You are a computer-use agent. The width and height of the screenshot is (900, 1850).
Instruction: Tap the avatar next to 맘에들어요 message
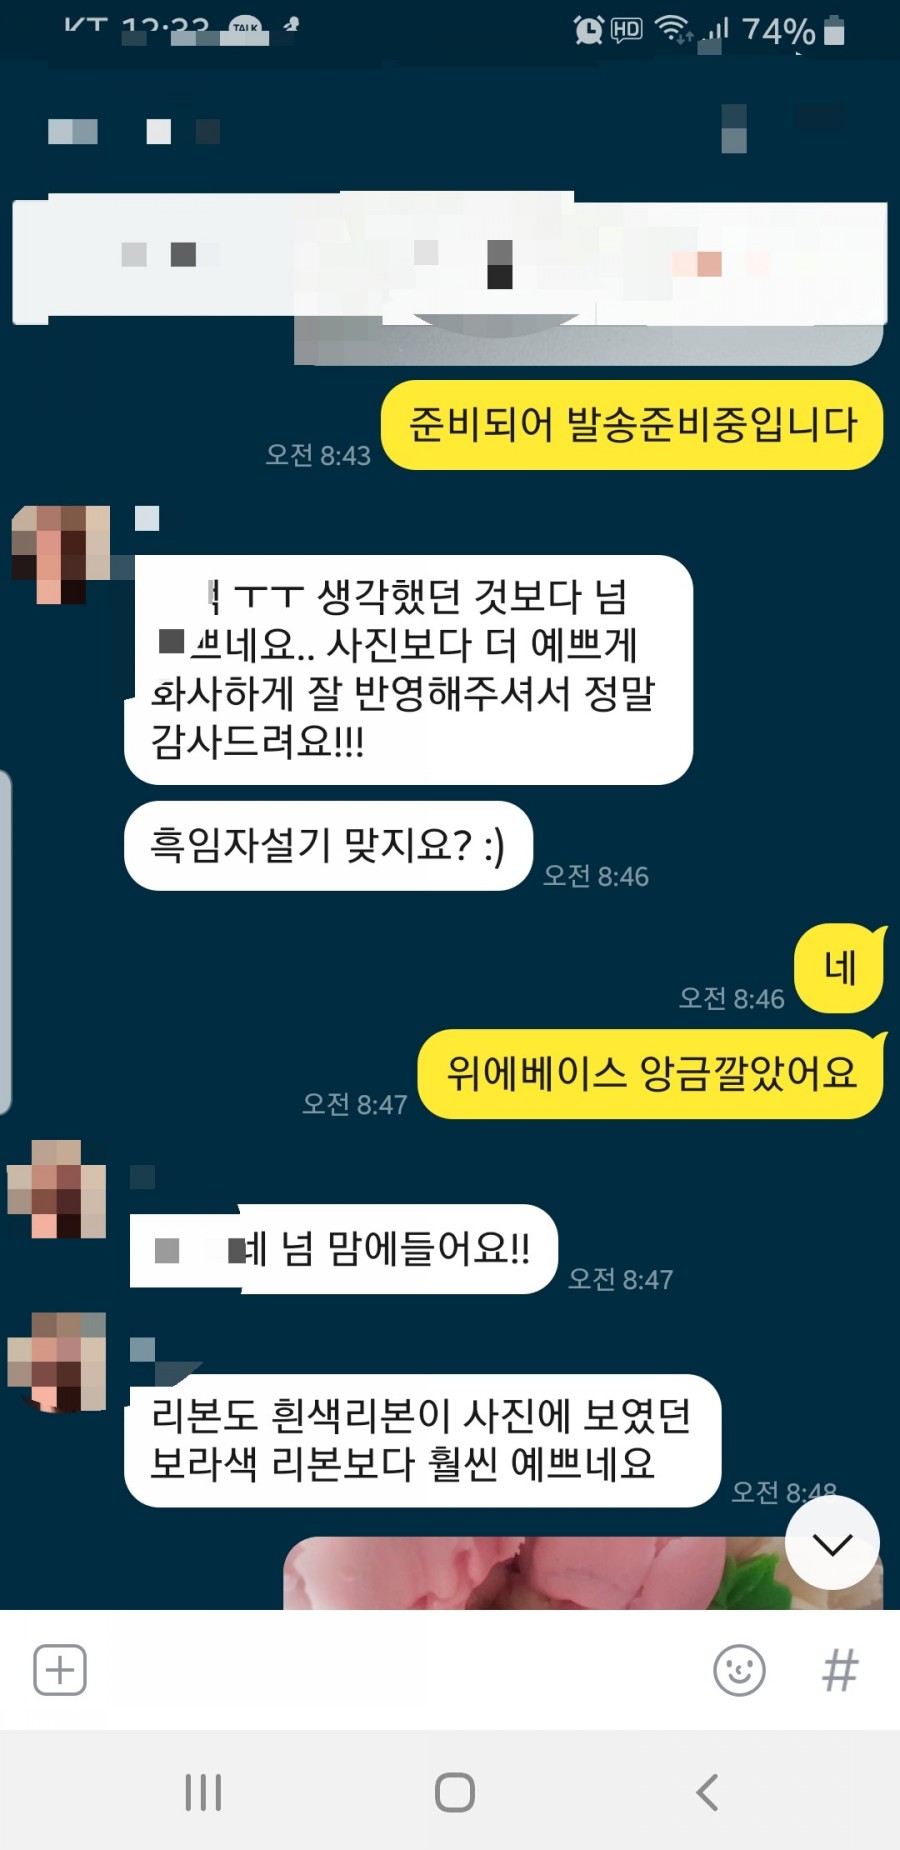tap(57, 1189)
